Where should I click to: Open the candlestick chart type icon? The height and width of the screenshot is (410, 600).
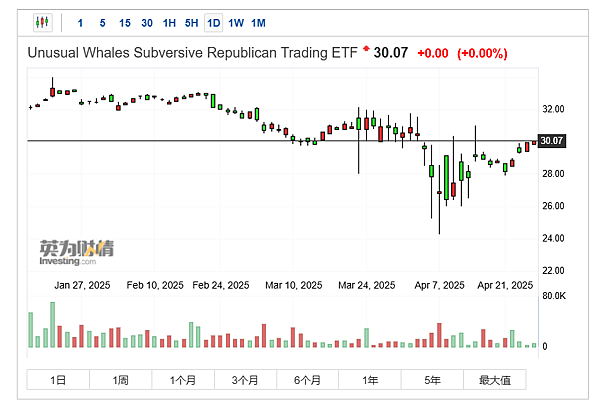coord(42,23)
